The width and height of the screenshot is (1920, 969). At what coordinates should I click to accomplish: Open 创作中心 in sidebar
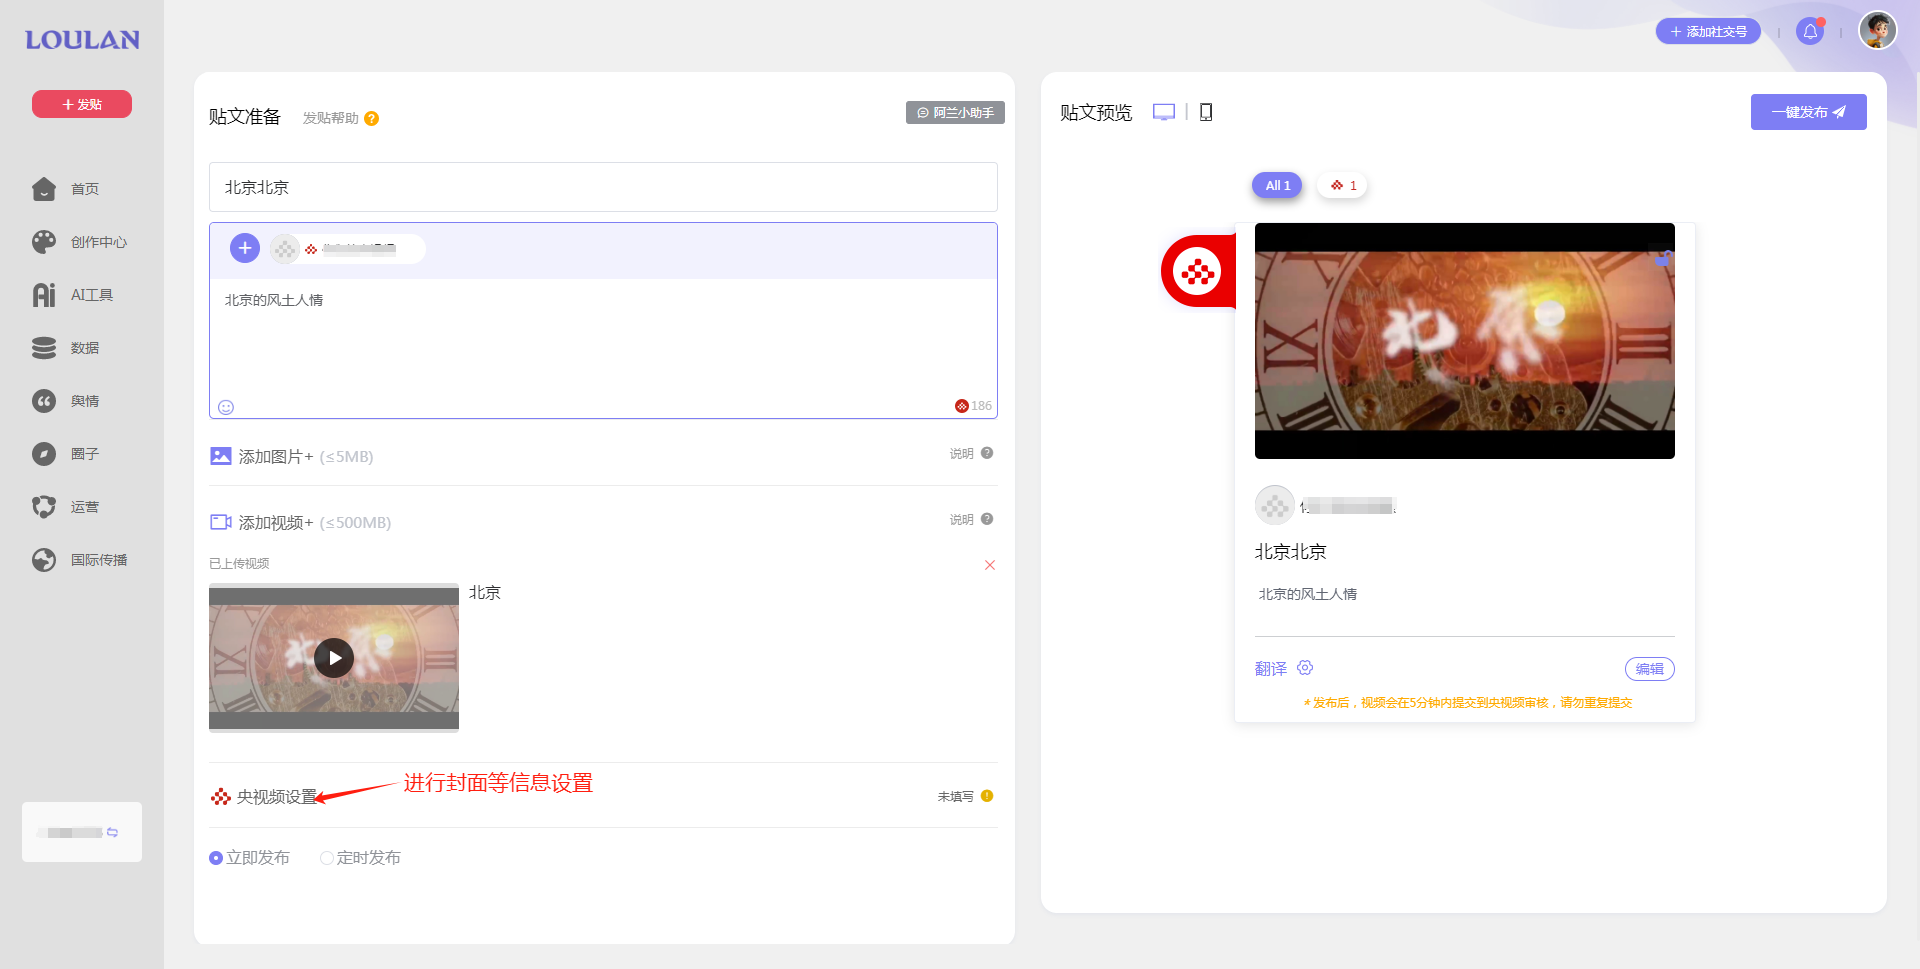(x=98, y=242)
